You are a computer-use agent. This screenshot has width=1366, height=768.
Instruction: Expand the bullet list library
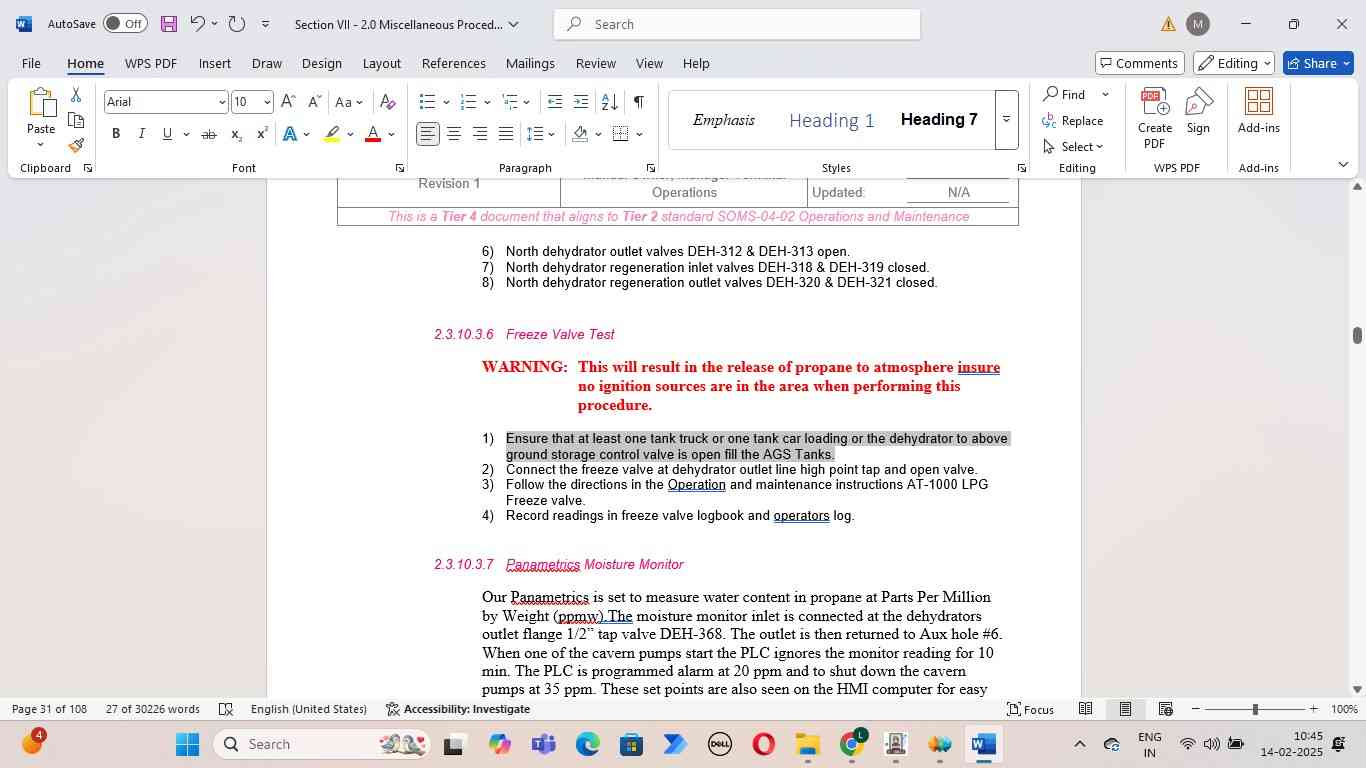[x=445, y=102]
